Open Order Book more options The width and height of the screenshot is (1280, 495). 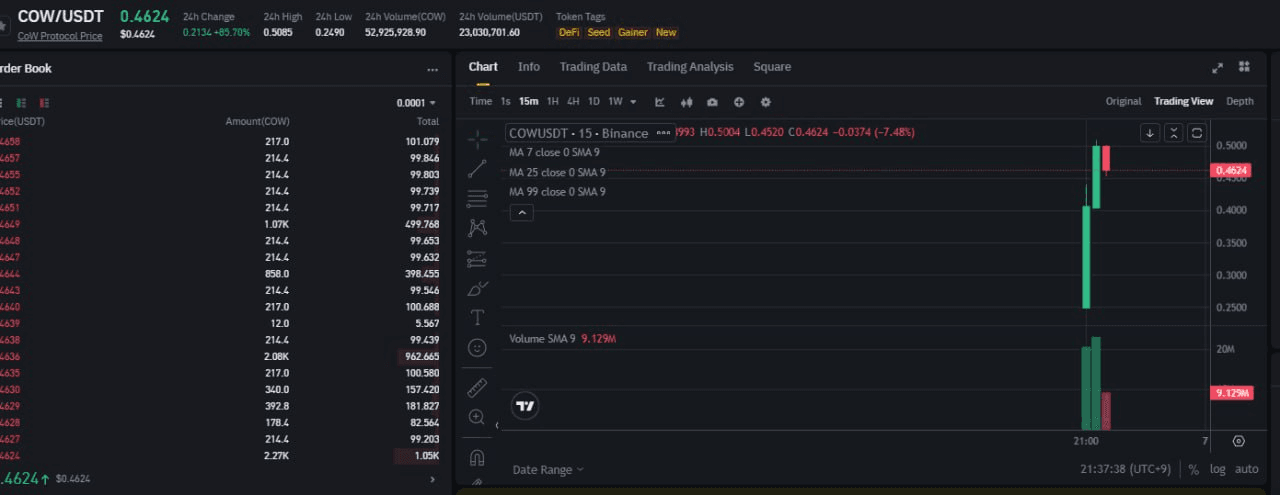[432, 70]
